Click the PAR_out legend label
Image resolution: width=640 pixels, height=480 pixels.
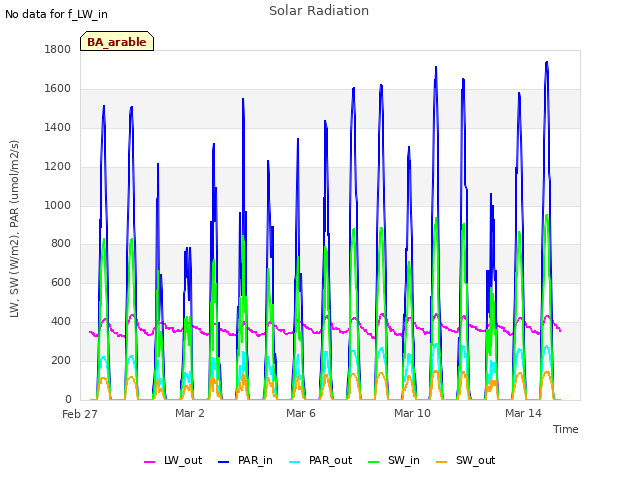330,460
